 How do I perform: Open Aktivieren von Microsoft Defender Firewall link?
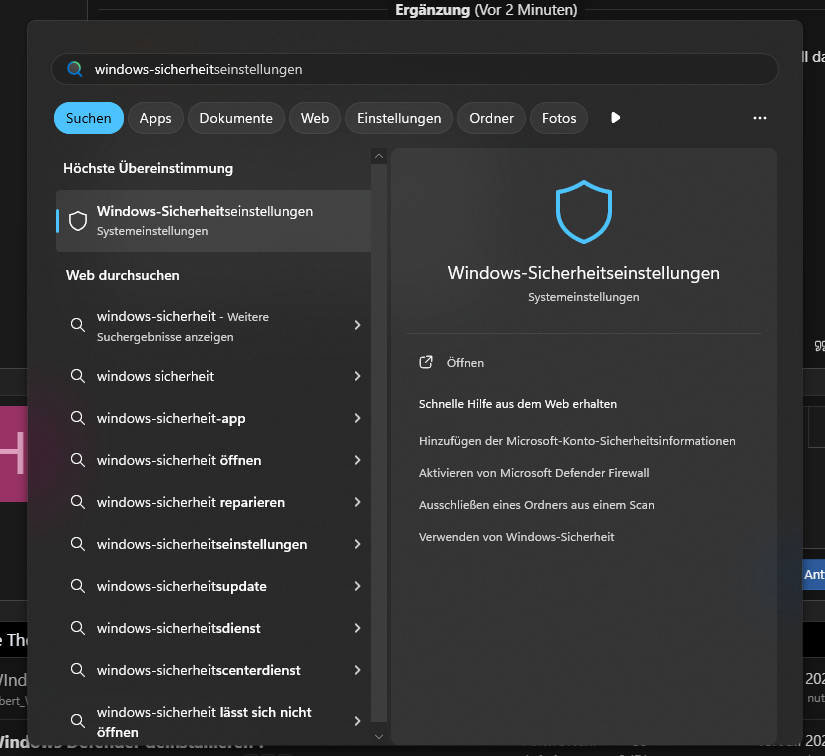(x=534, y=473)
